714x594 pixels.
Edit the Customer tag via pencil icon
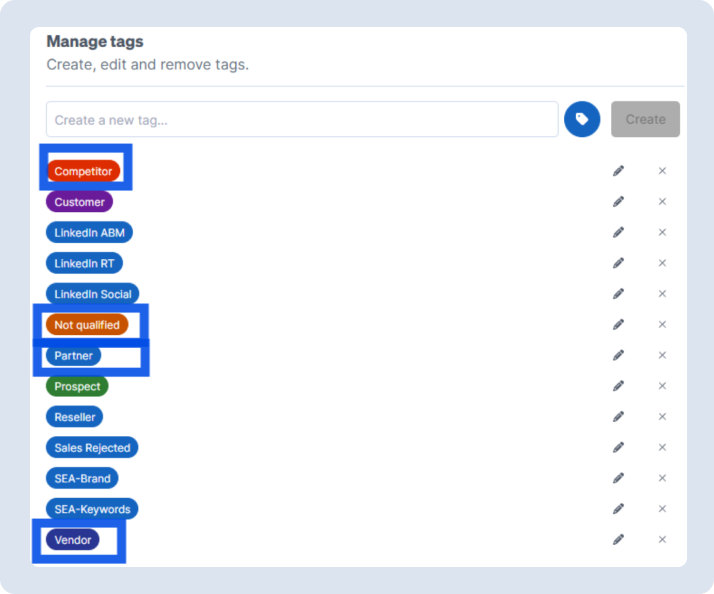point(618,201)
